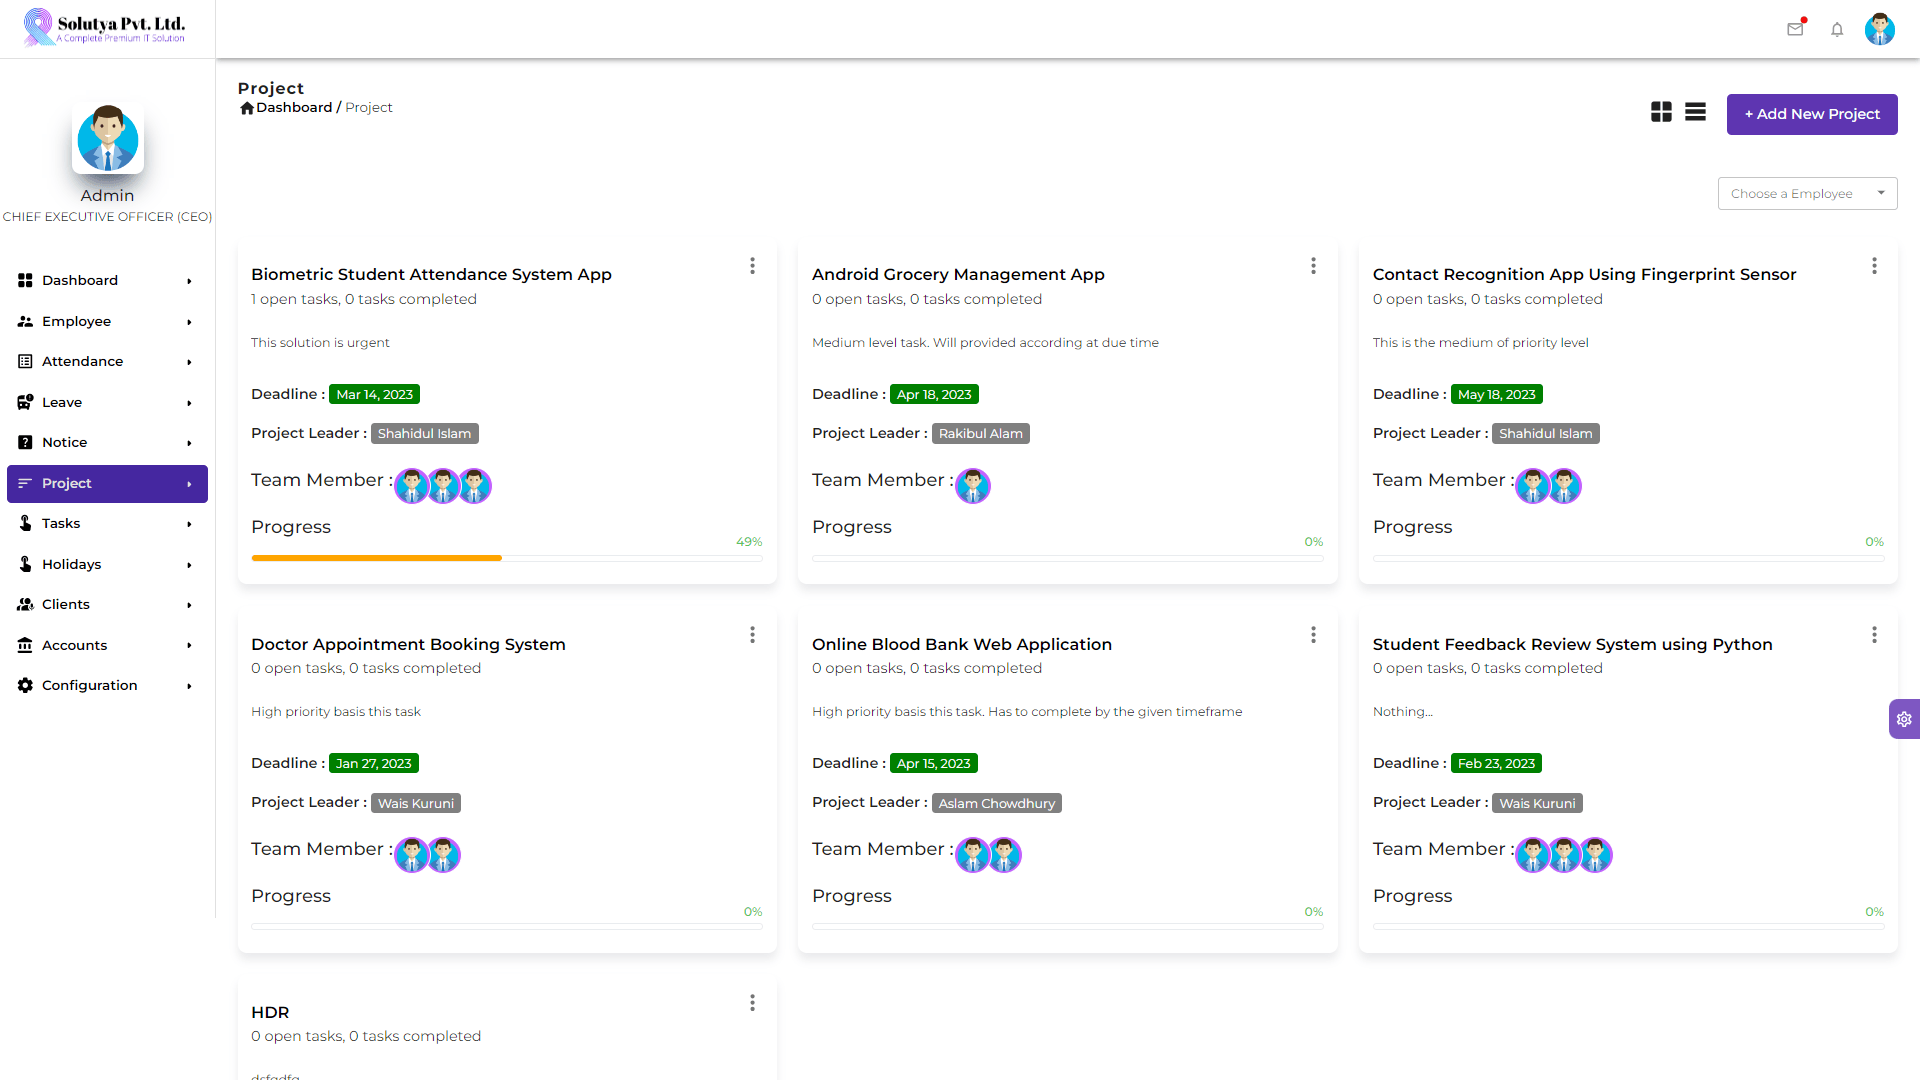Expand the Employee sidebar menu

click(107, 321)
